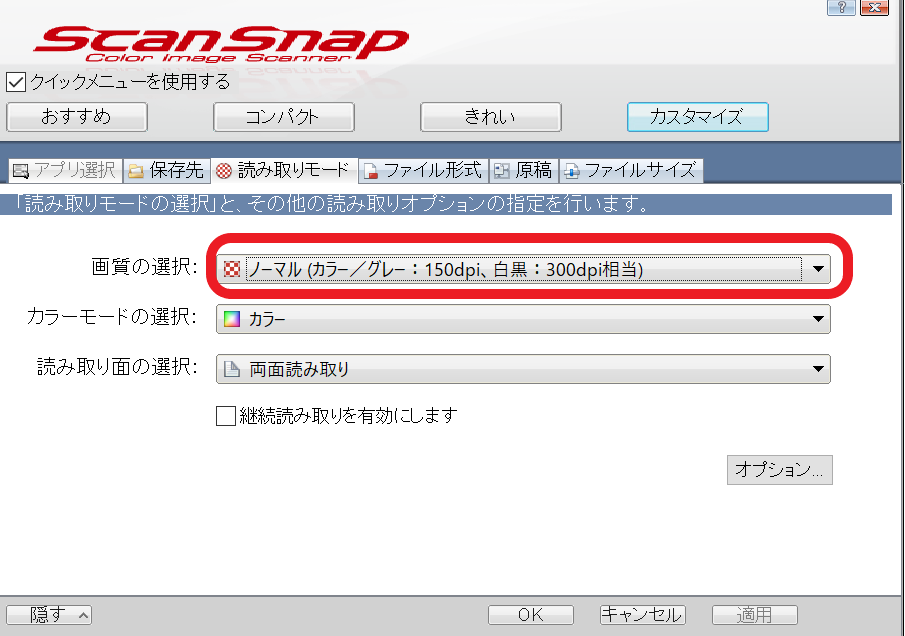The width and height of the screenshot is (905, 636).
Task: Close the ScanSnap settings window
Action: [x=874, y=8]
